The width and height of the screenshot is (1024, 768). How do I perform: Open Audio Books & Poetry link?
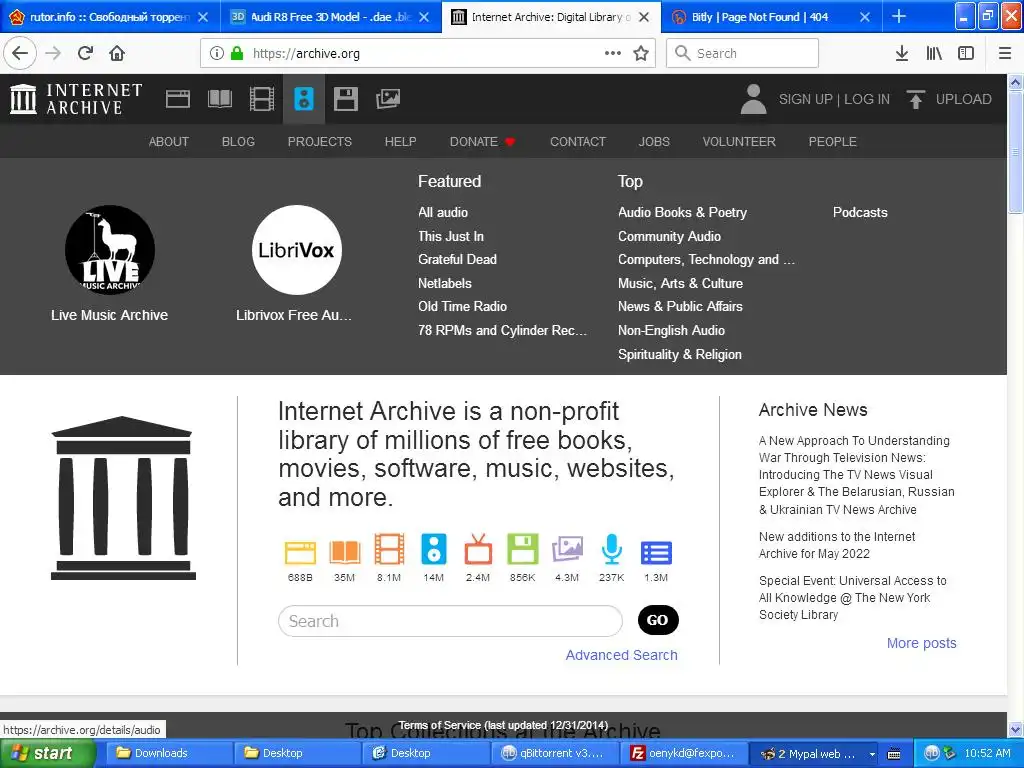point(682,212)
